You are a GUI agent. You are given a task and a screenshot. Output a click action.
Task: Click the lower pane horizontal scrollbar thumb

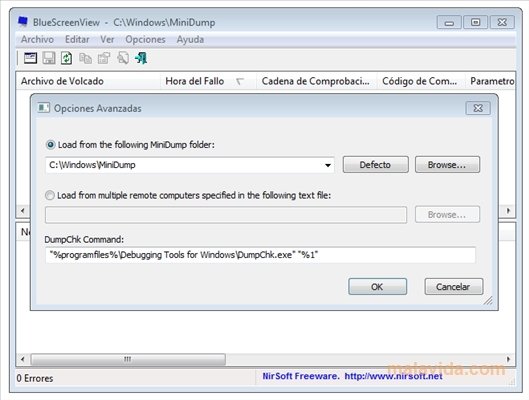tap(128, 359)
